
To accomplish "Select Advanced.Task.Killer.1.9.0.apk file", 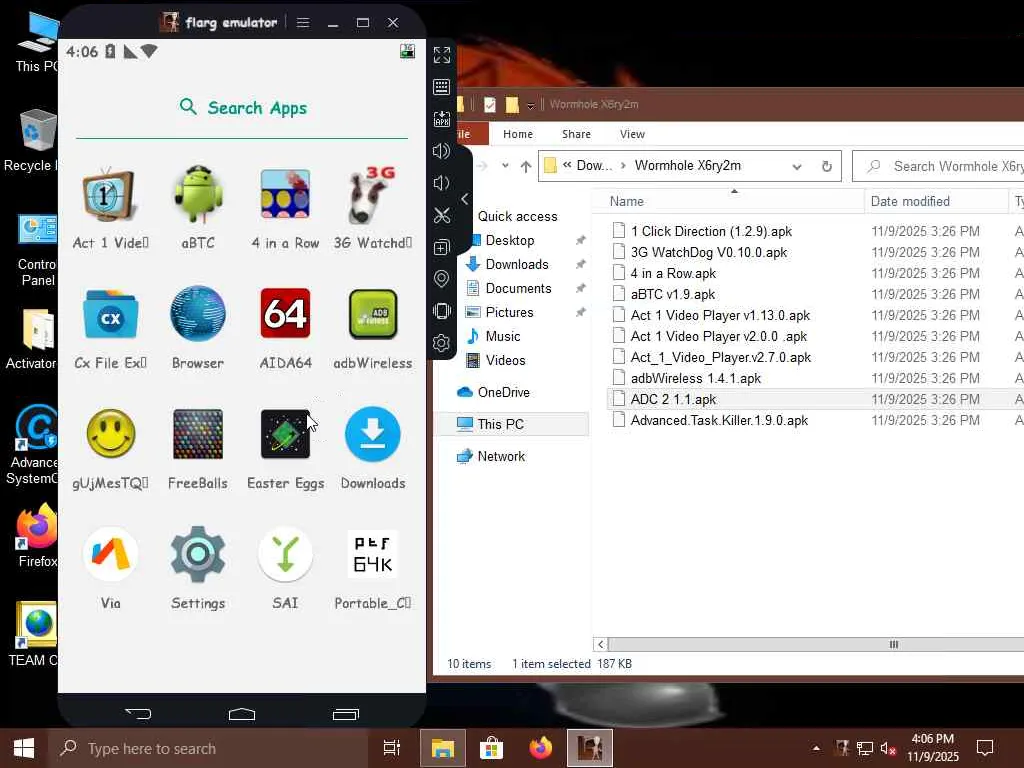I will [719, 421].
